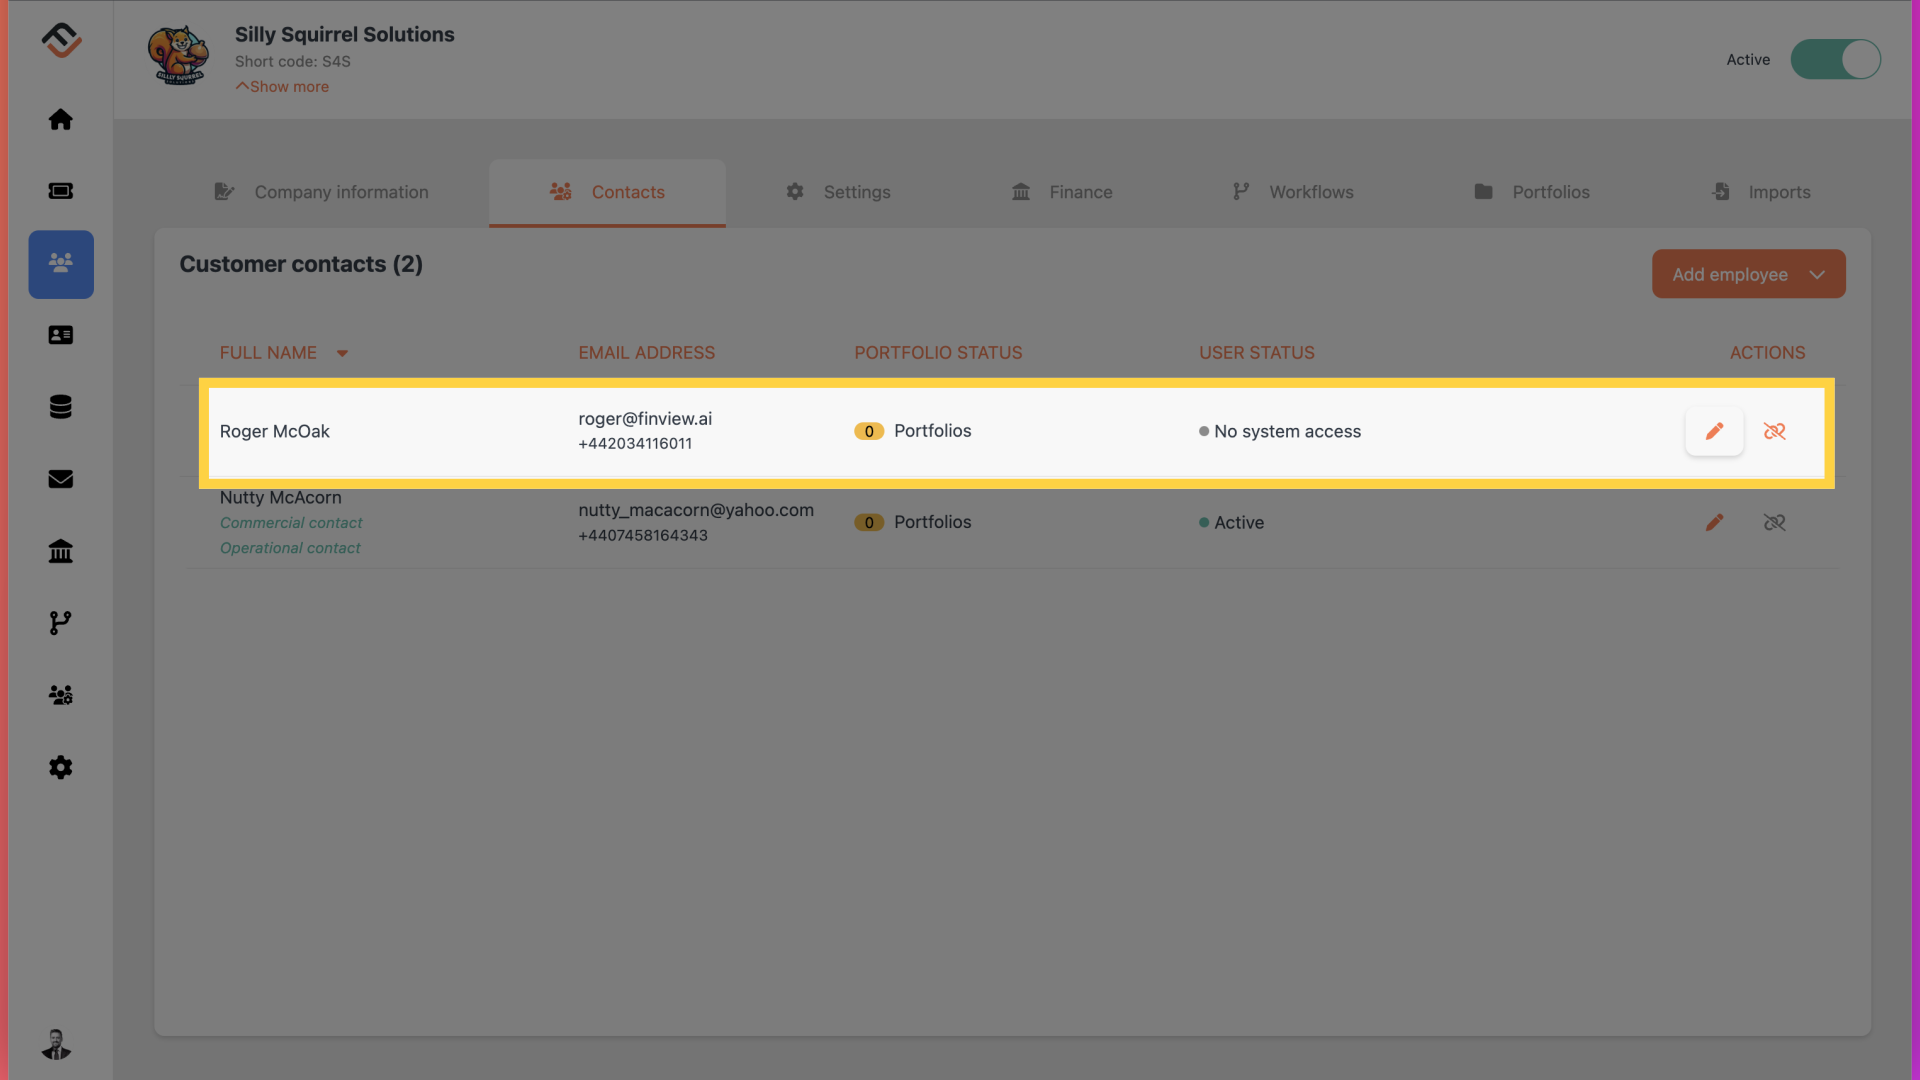Click the home icon in the left sidebar
The width and height of the screenshot is (1920, 1080).
point(61,120)
